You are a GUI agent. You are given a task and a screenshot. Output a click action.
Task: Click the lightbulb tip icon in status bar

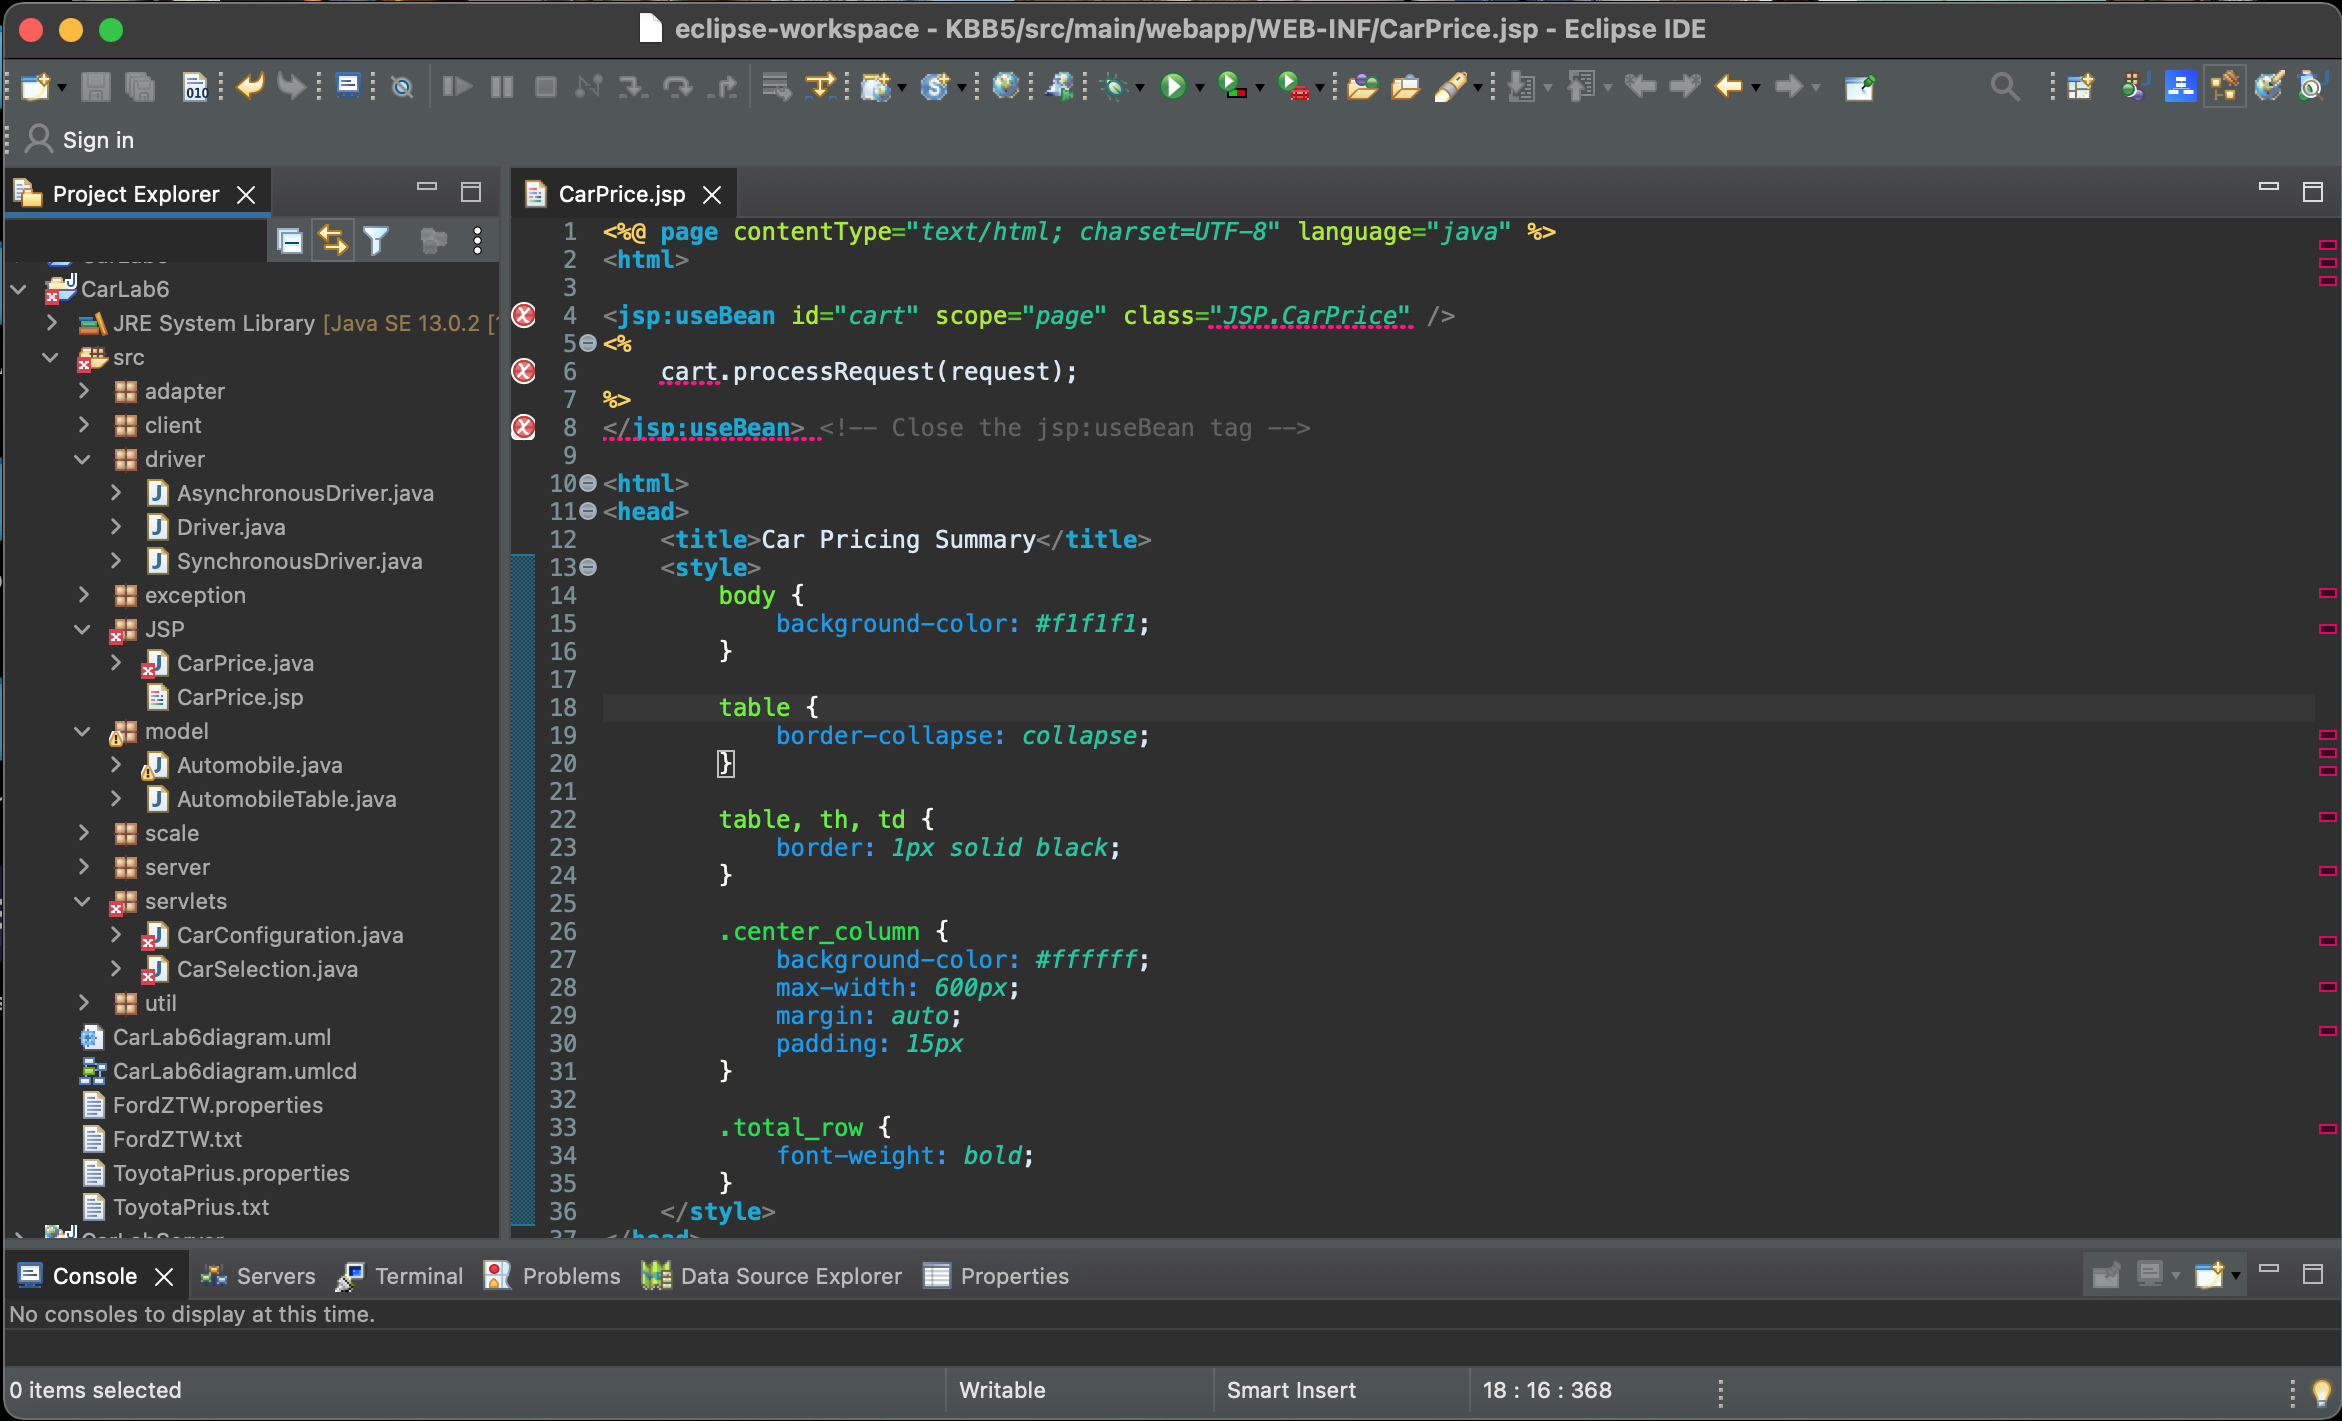[x=2322, y=1391]
